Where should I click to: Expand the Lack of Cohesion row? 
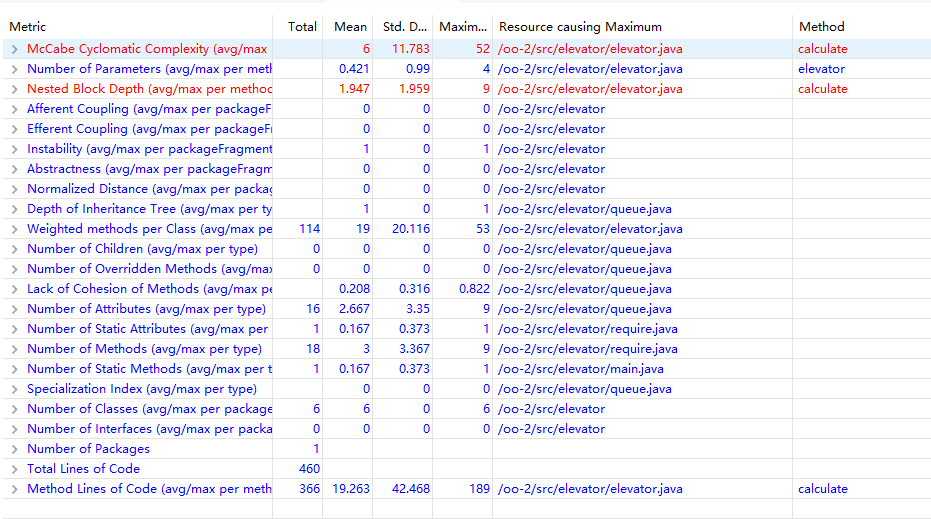pyautogui.click(x=14, y=289)
